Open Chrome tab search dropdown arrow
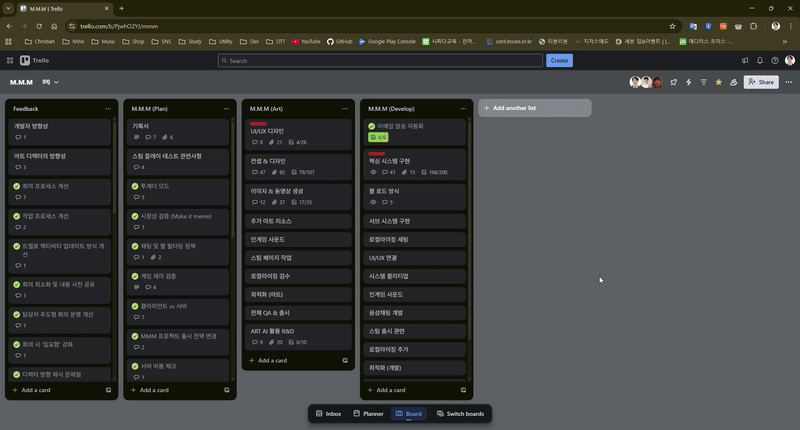Screen dimensions: 800x430 pos(8,8)
